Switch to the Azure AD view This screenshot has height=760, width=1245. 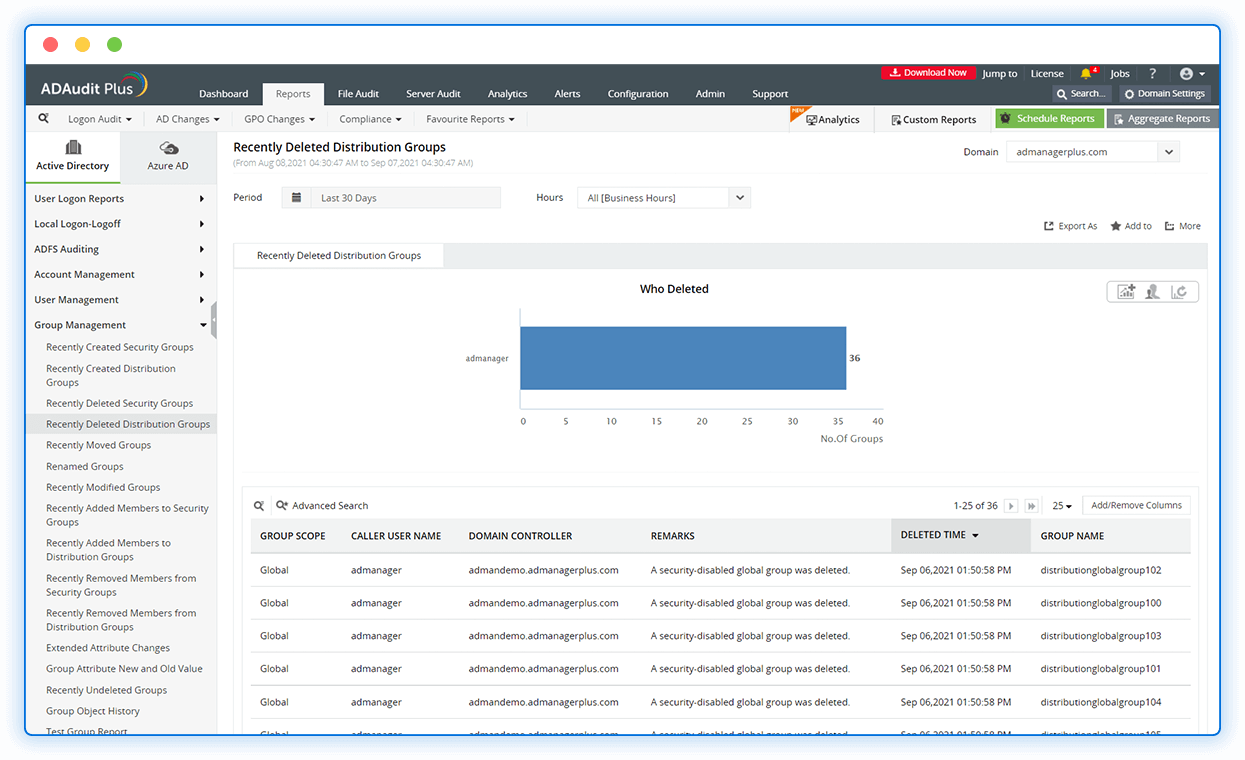pos(168,157)
